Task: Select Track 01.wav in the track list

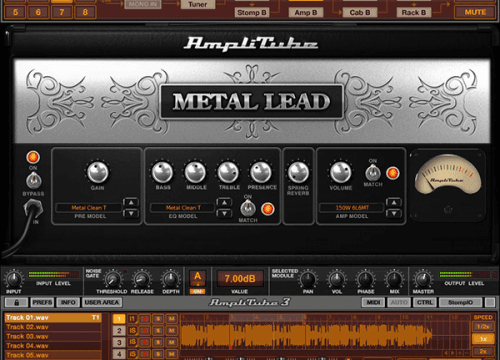Action: 53,318
